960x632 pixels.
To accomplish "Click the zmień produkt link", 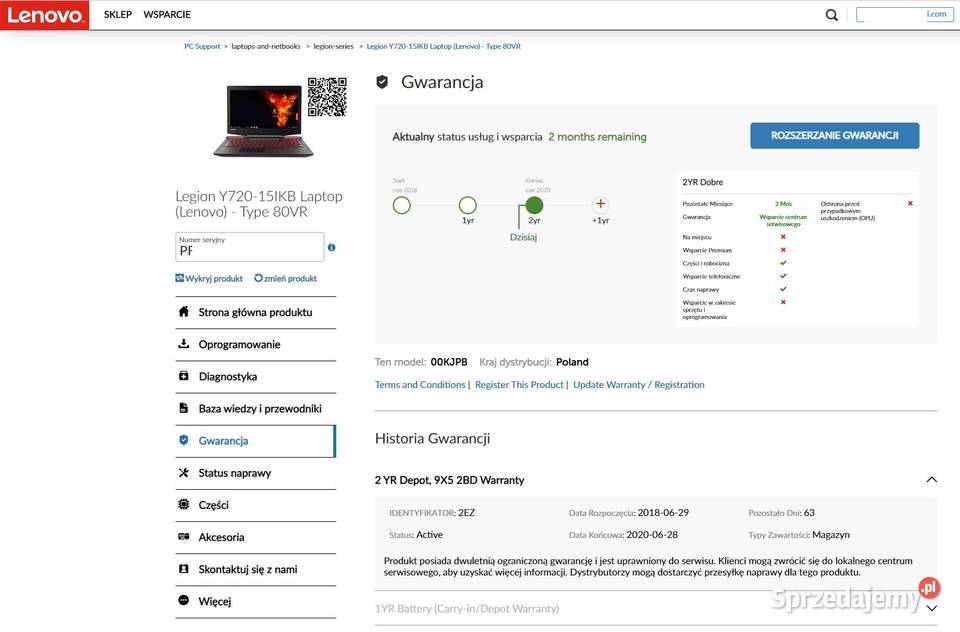I will click(290, 279).
